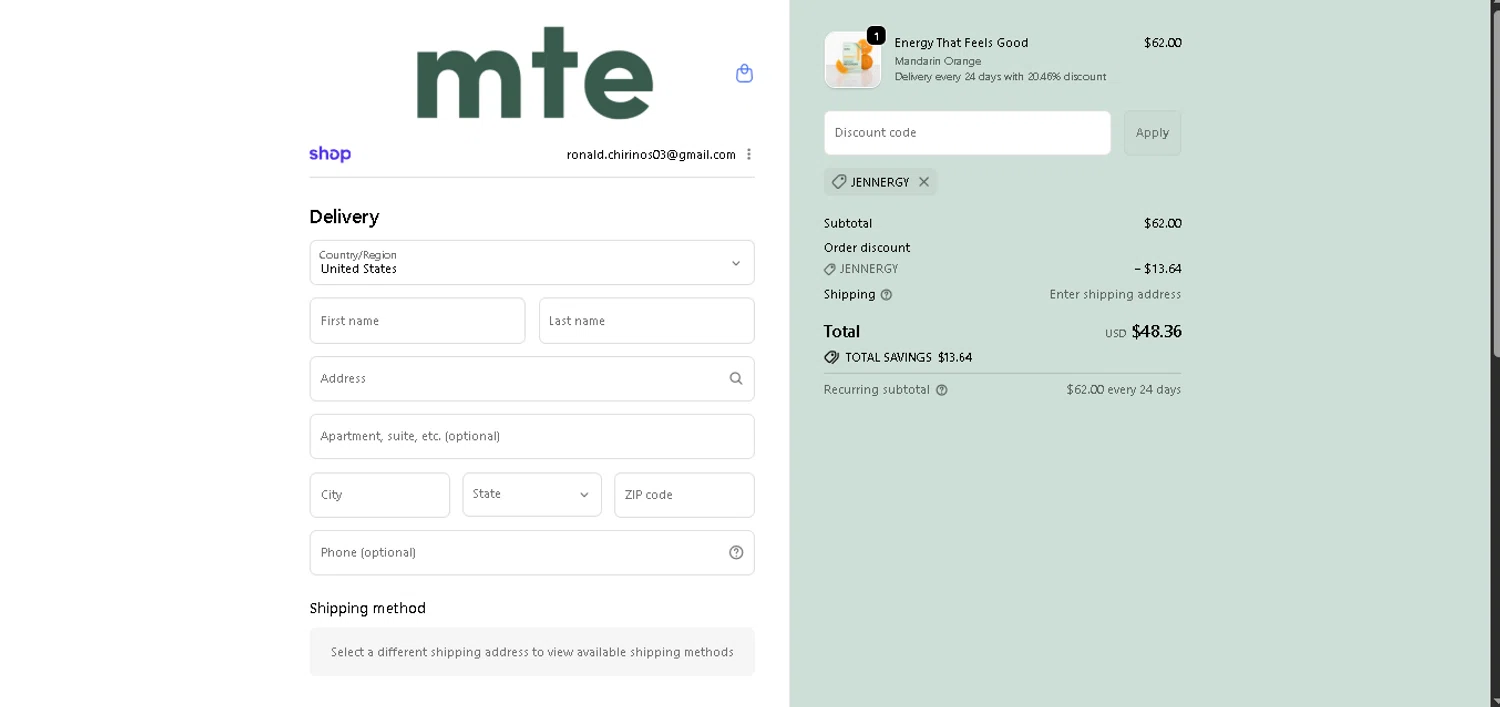
Task: Remove the JENNERGY discount code
Action: tap(924, 182)
